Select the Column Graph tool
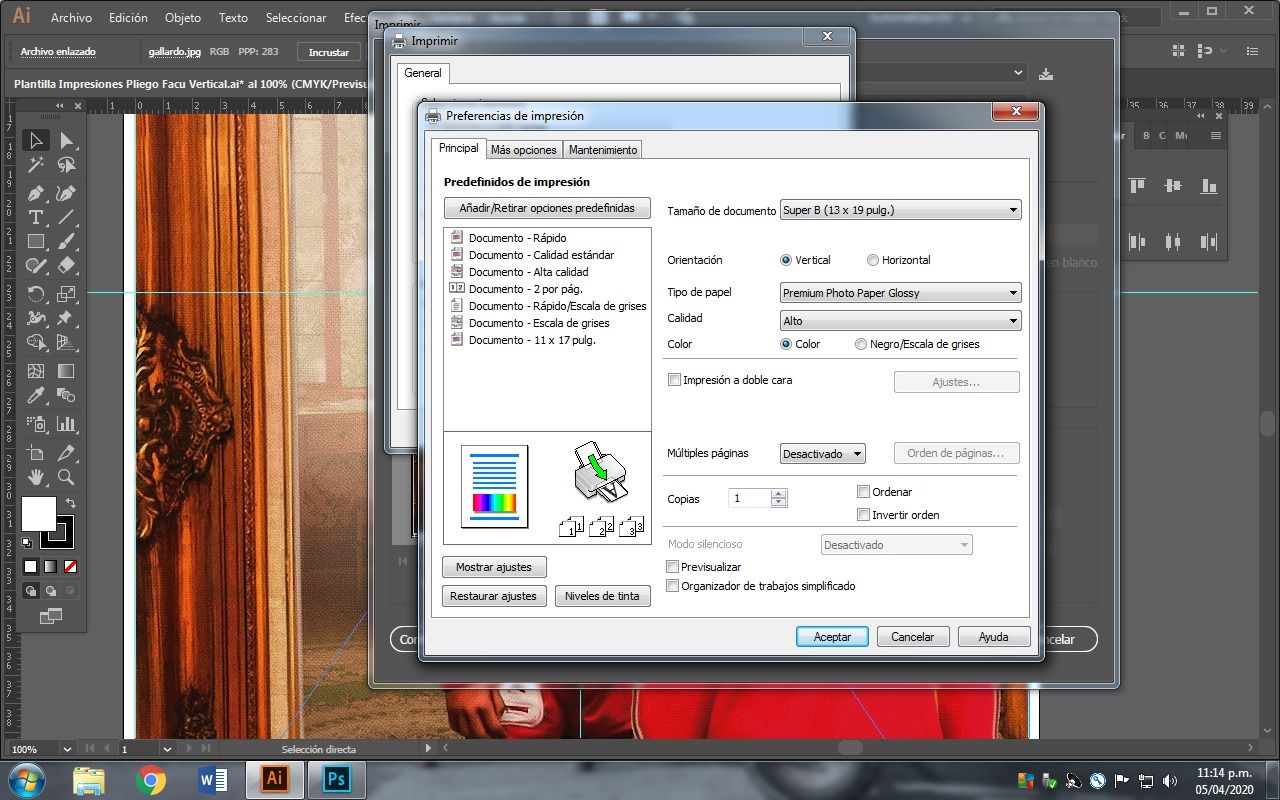The height and width of the screenshot is (800, 1280). (67, 424)
